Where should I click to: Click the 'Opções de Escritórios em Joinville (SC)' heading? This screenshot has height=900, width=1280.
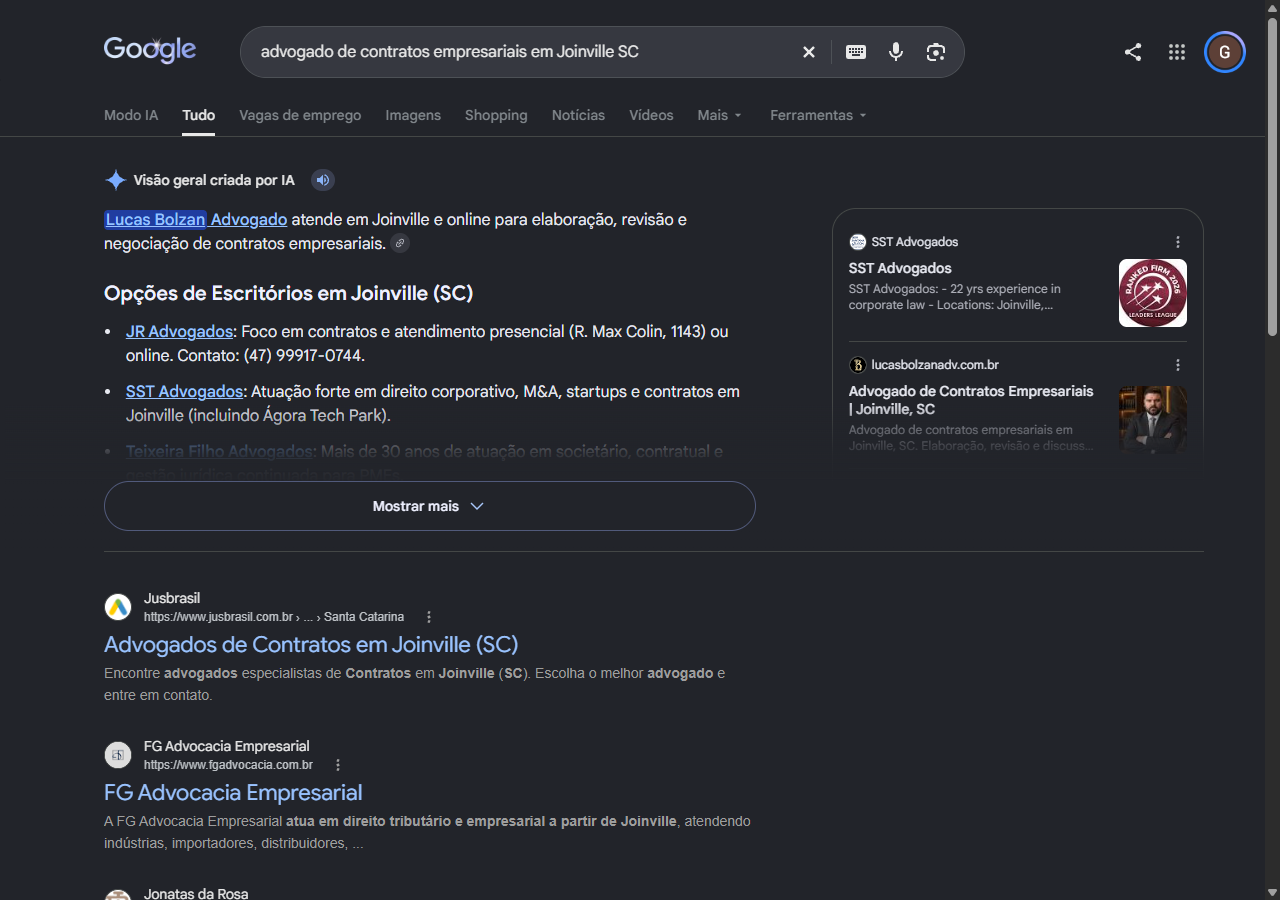pos(289,293)
